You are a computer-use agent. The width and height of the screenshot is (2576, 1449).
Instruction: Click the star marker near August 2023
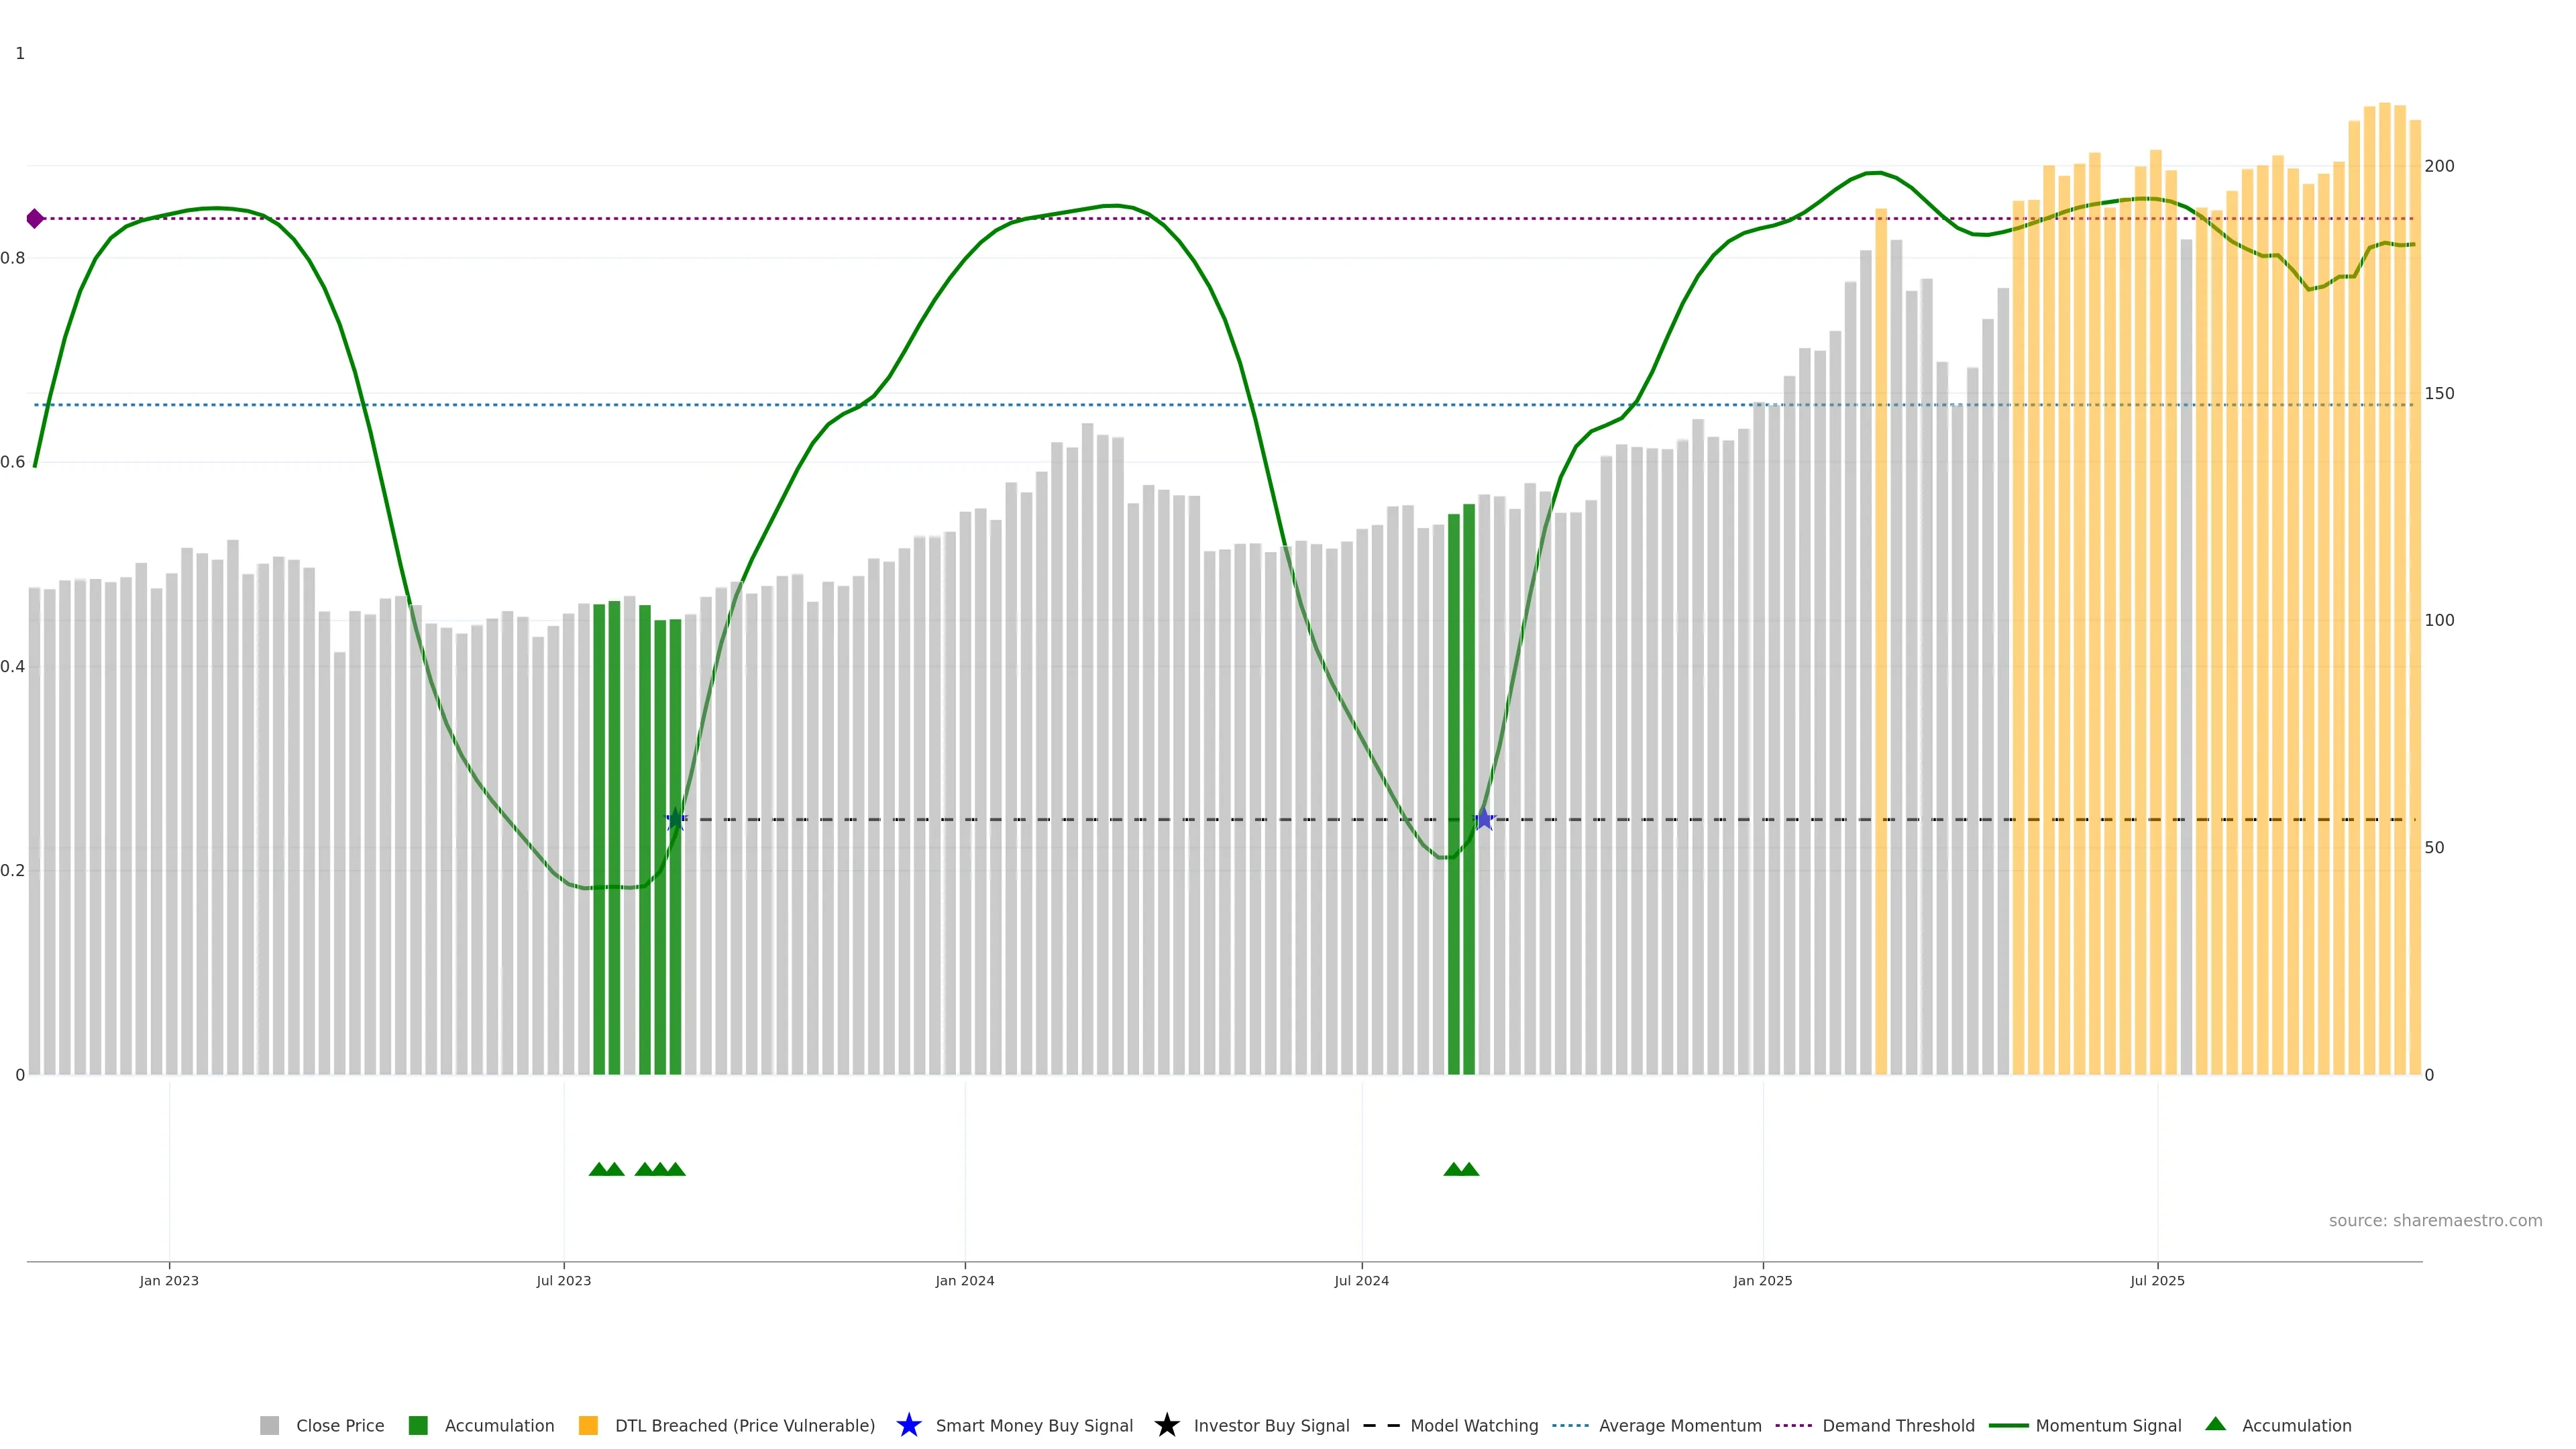point(676,819)
